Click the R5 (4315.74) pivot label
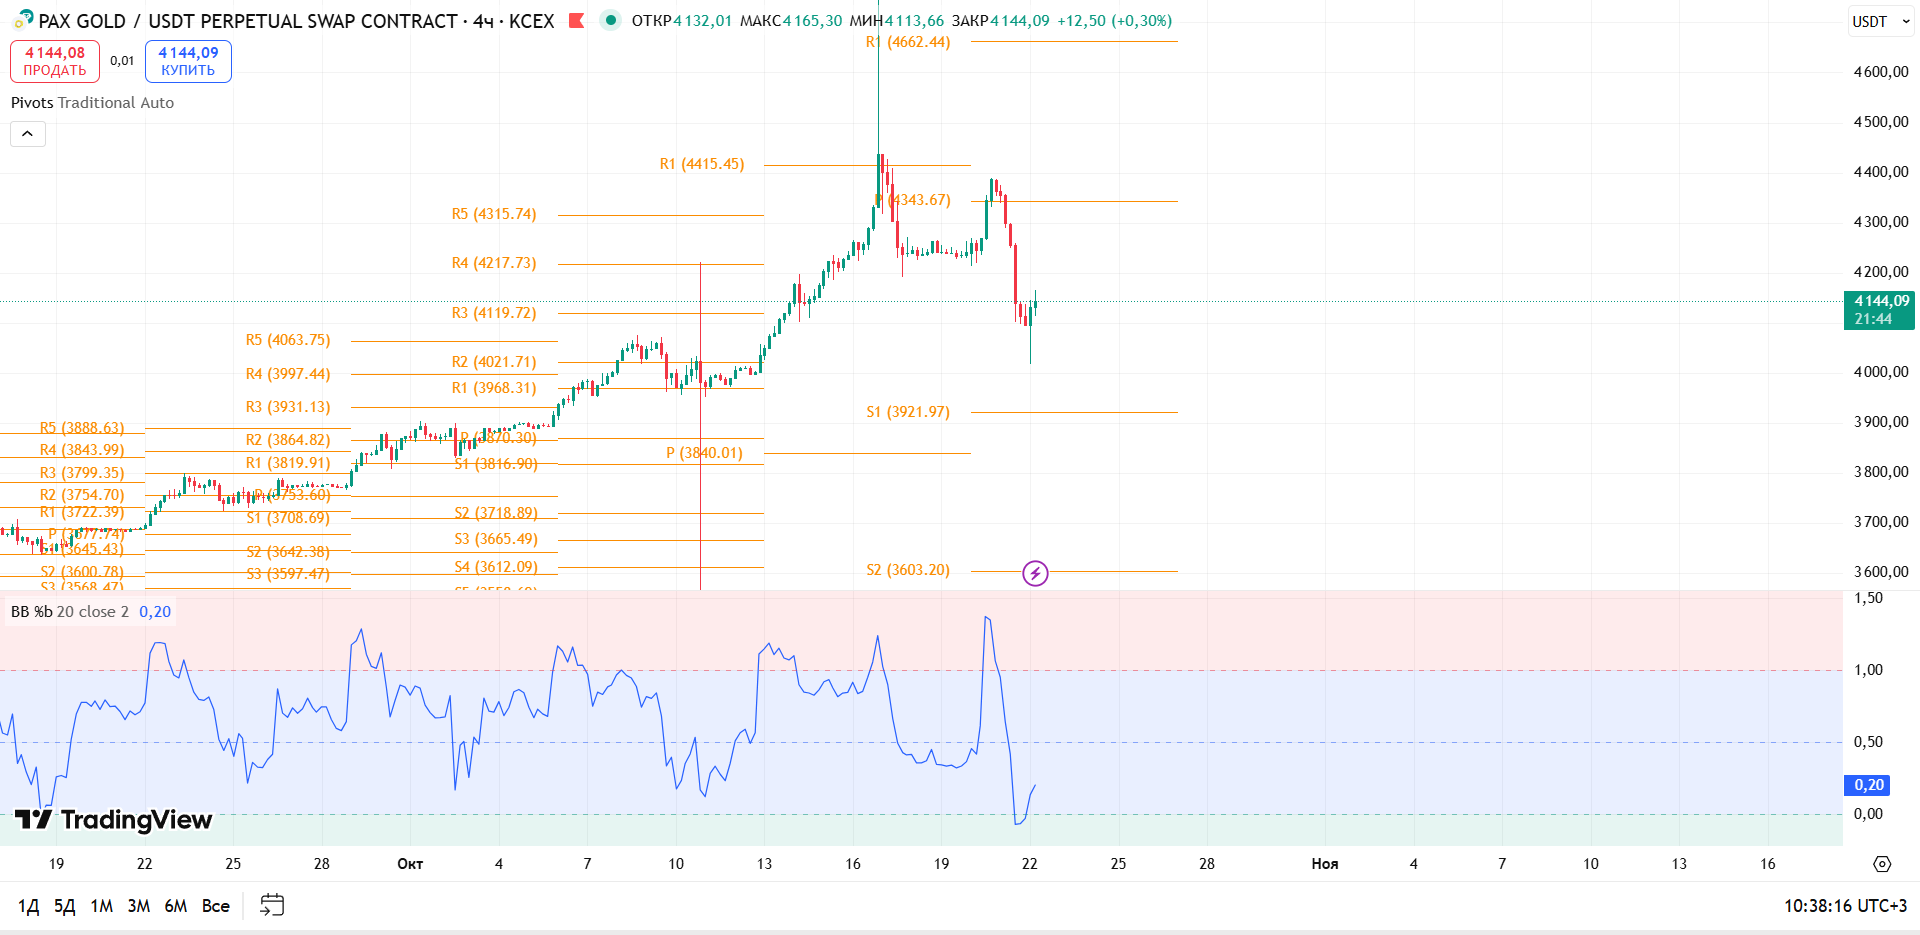Image resolution: width=1920 pixels, height=935 pixels. pyautogui.click(x=494, y=214)
